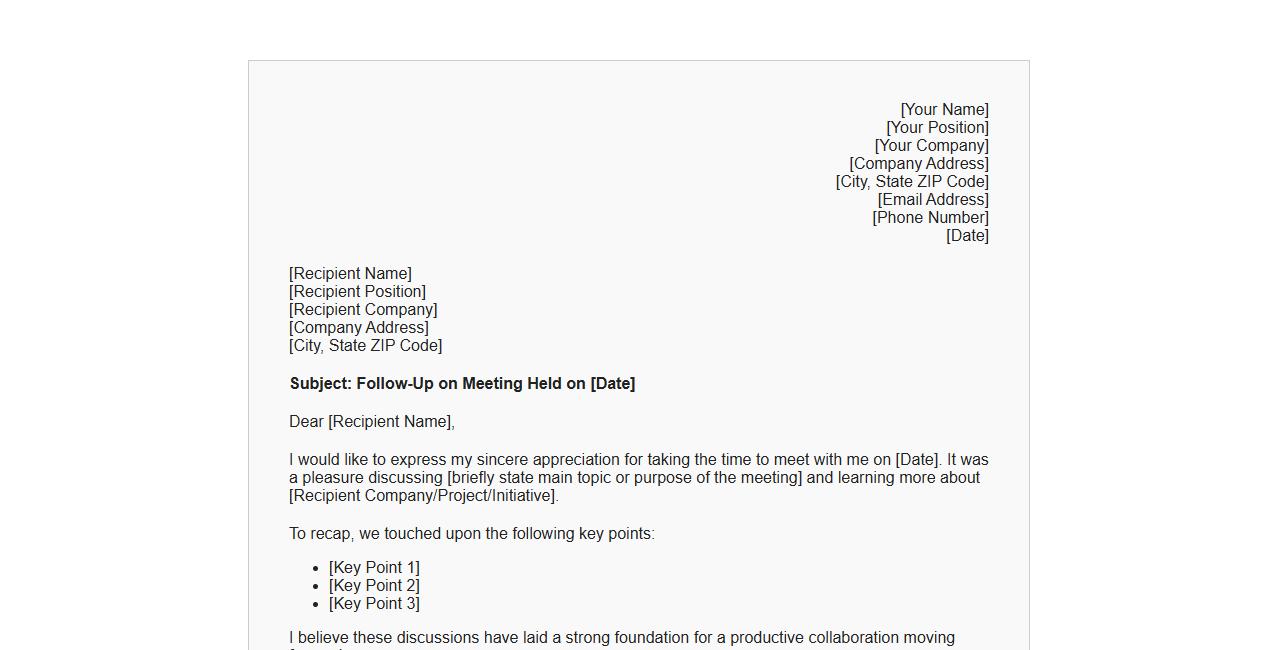Select the [Key Point 2] bullet item
1278x650 pixels.
374,586
